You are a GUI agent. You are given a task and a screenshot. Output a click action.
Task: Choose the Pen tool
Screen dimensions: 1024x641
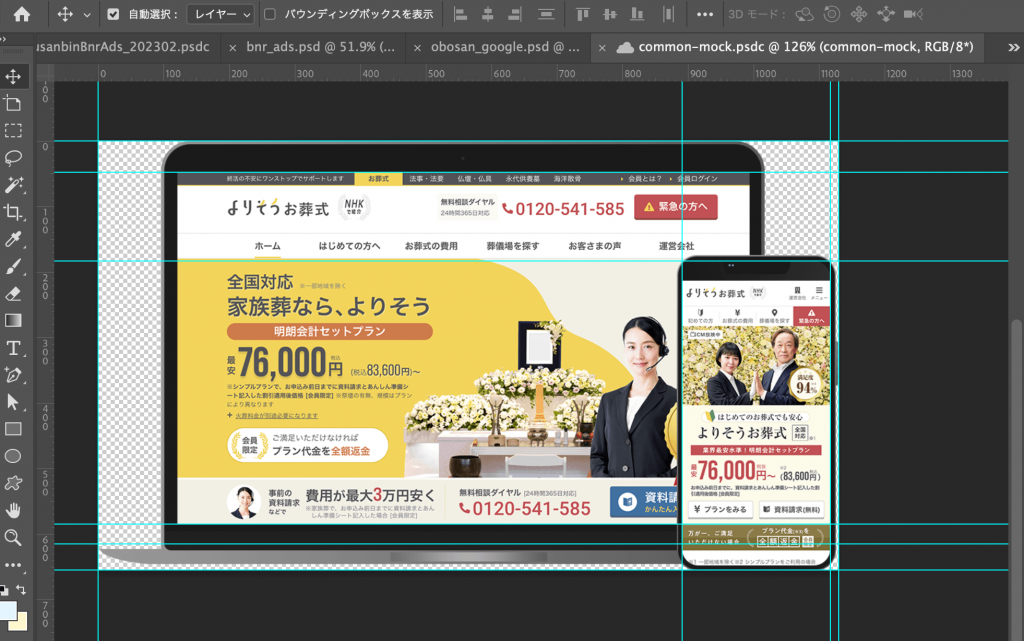[13, 374]
